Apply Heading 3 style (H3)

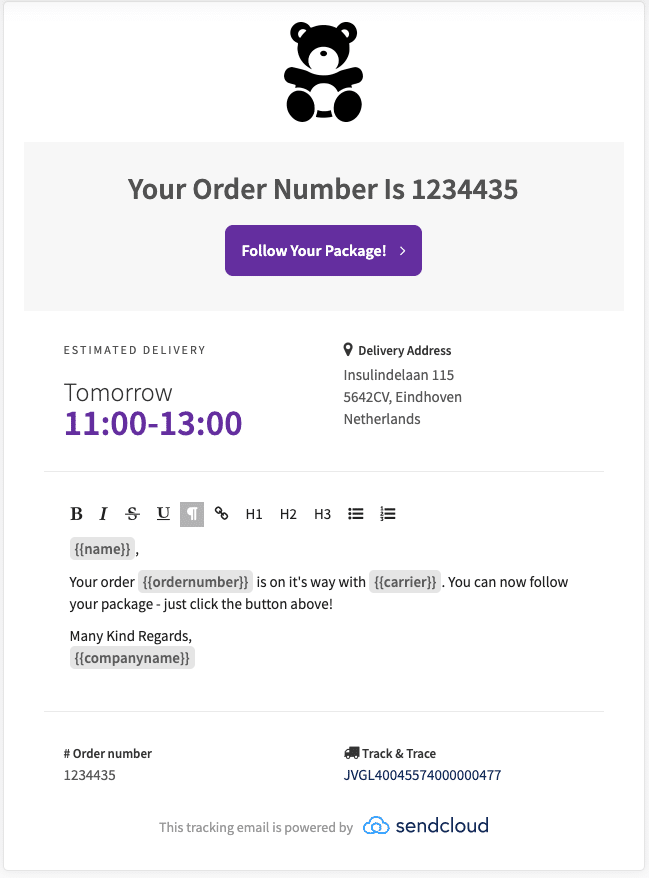tap(323, 514)
